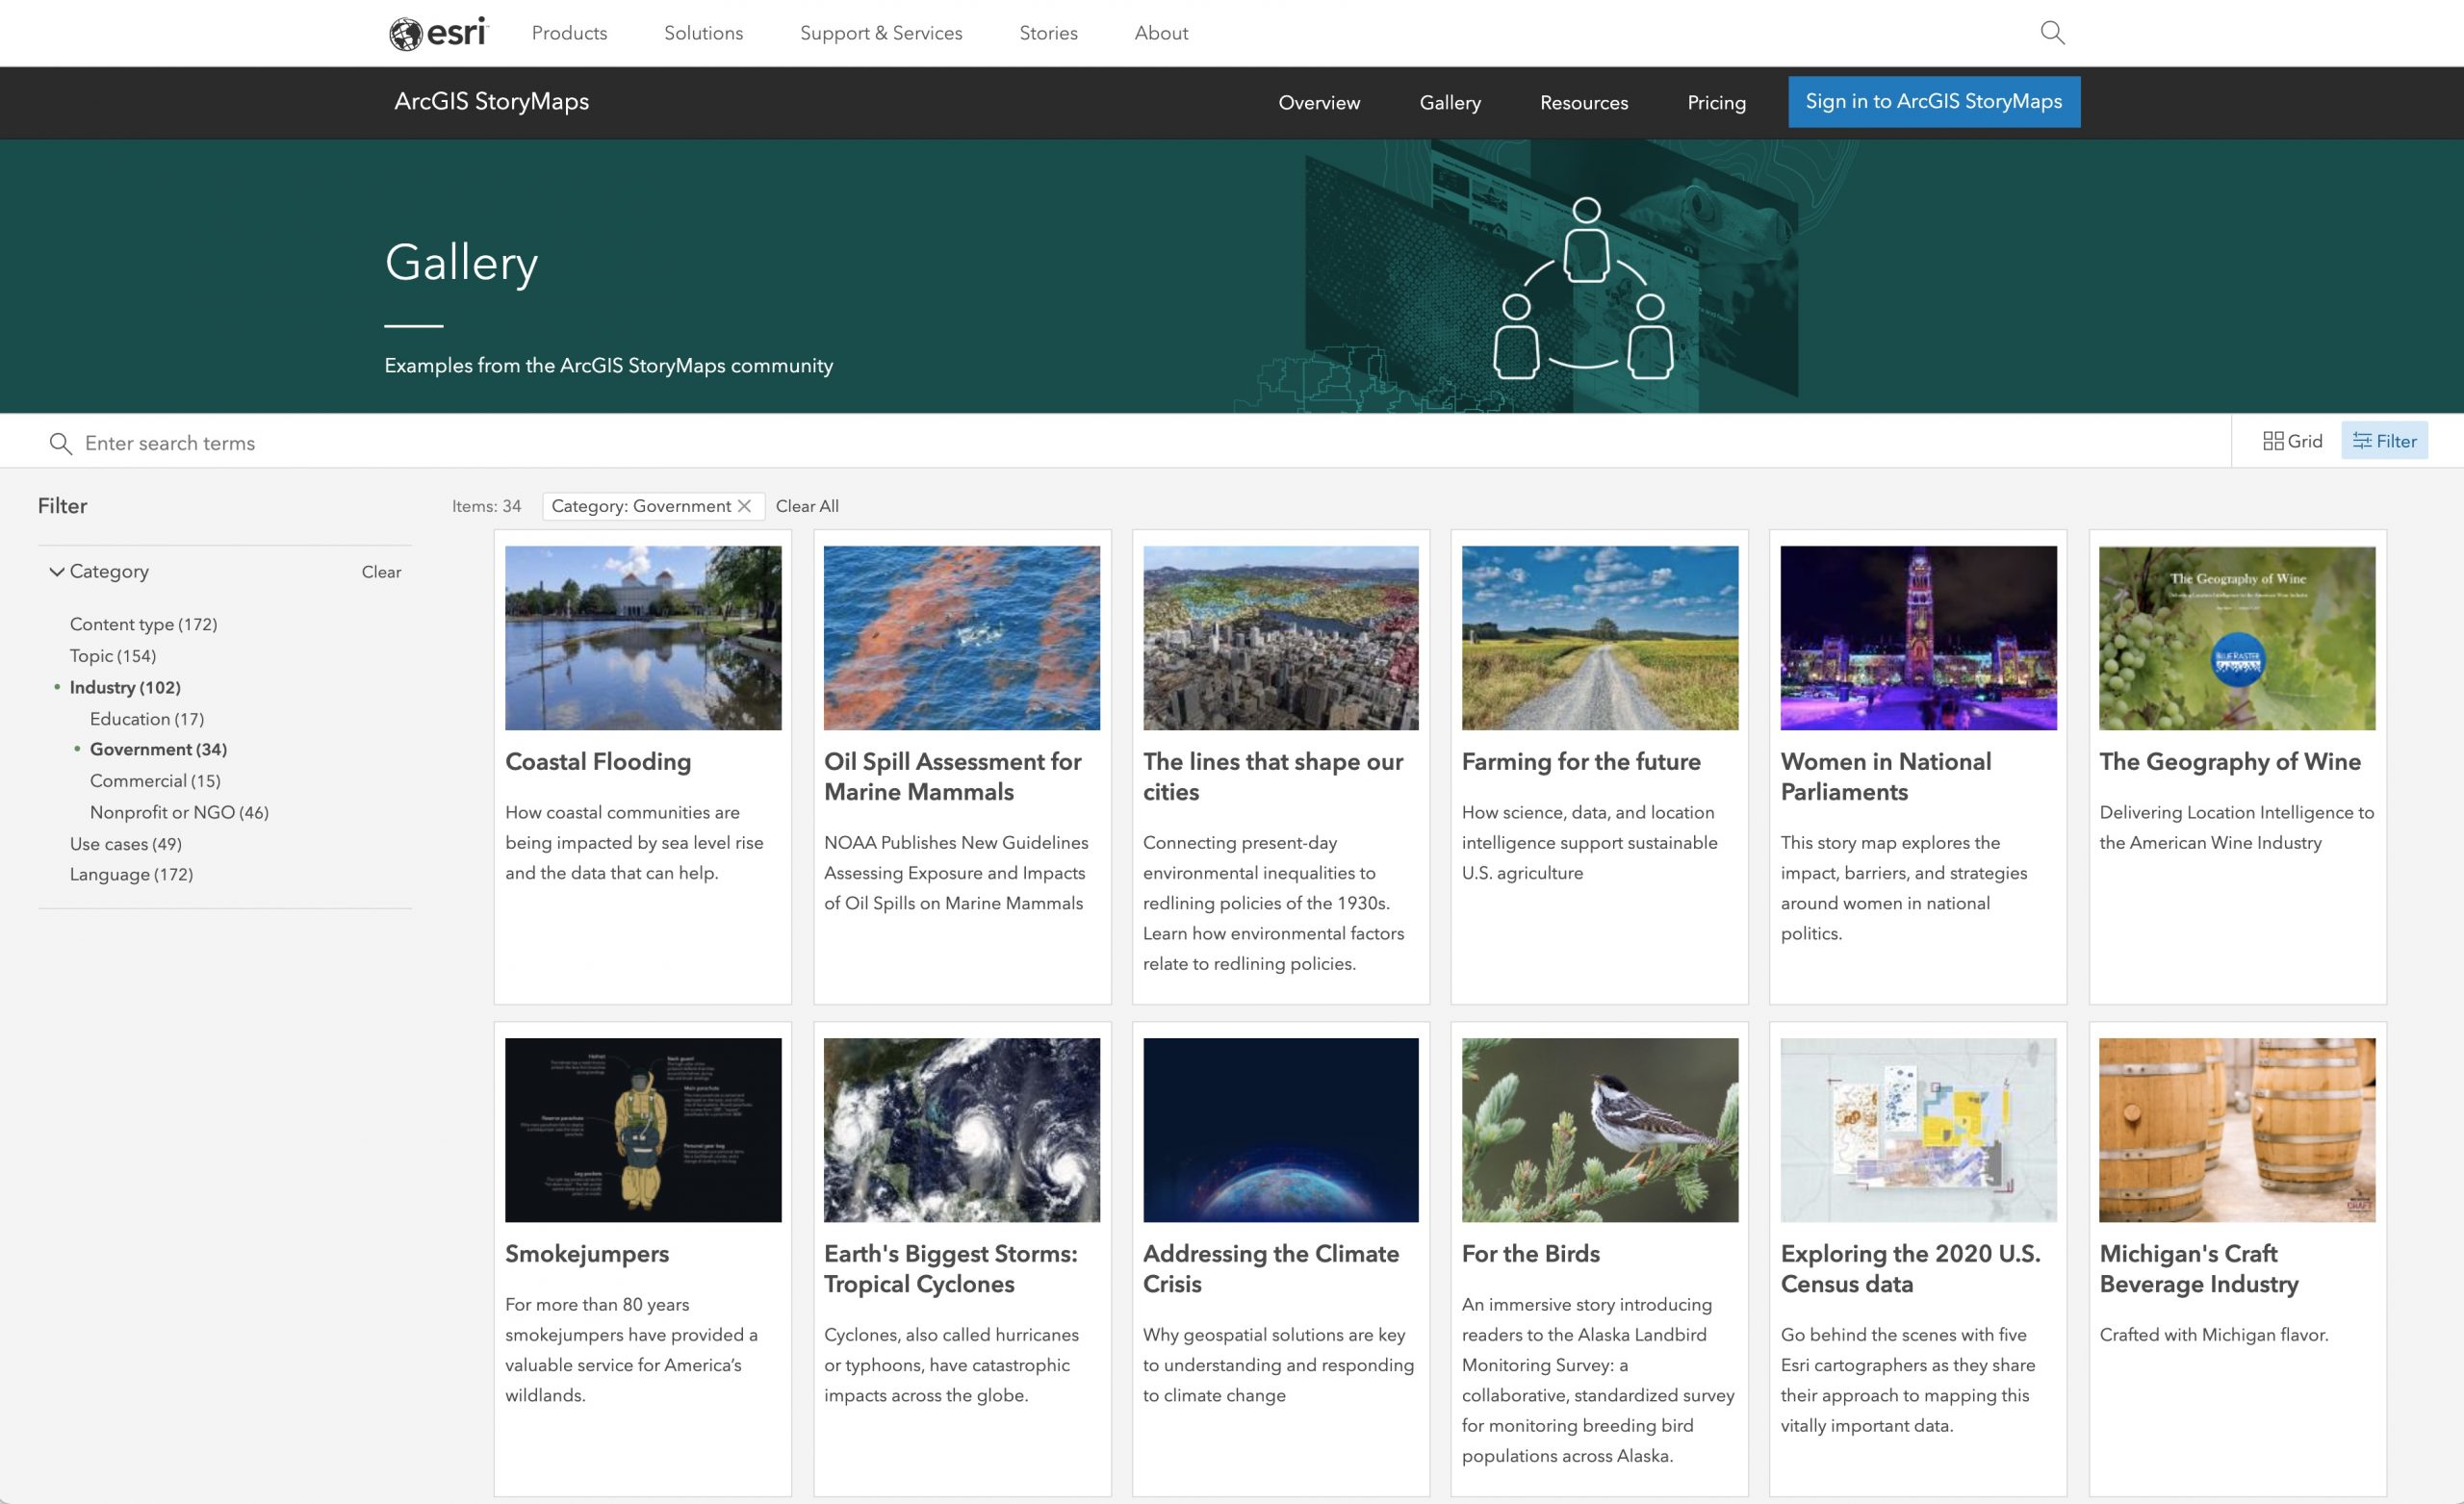Remove the Category: Government filter tag

click(x=744, y=506)
